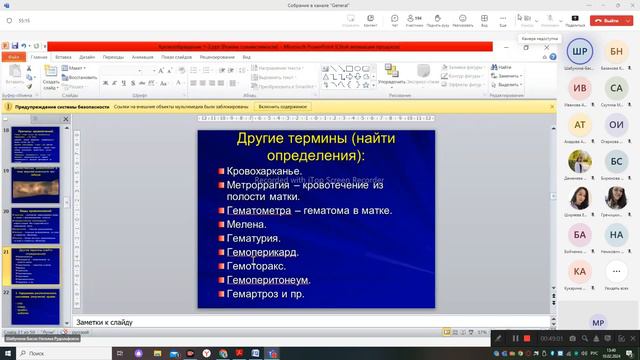Open the Выделить select dropdown
Screen dimensions: 640x360
tap(507, 85)
